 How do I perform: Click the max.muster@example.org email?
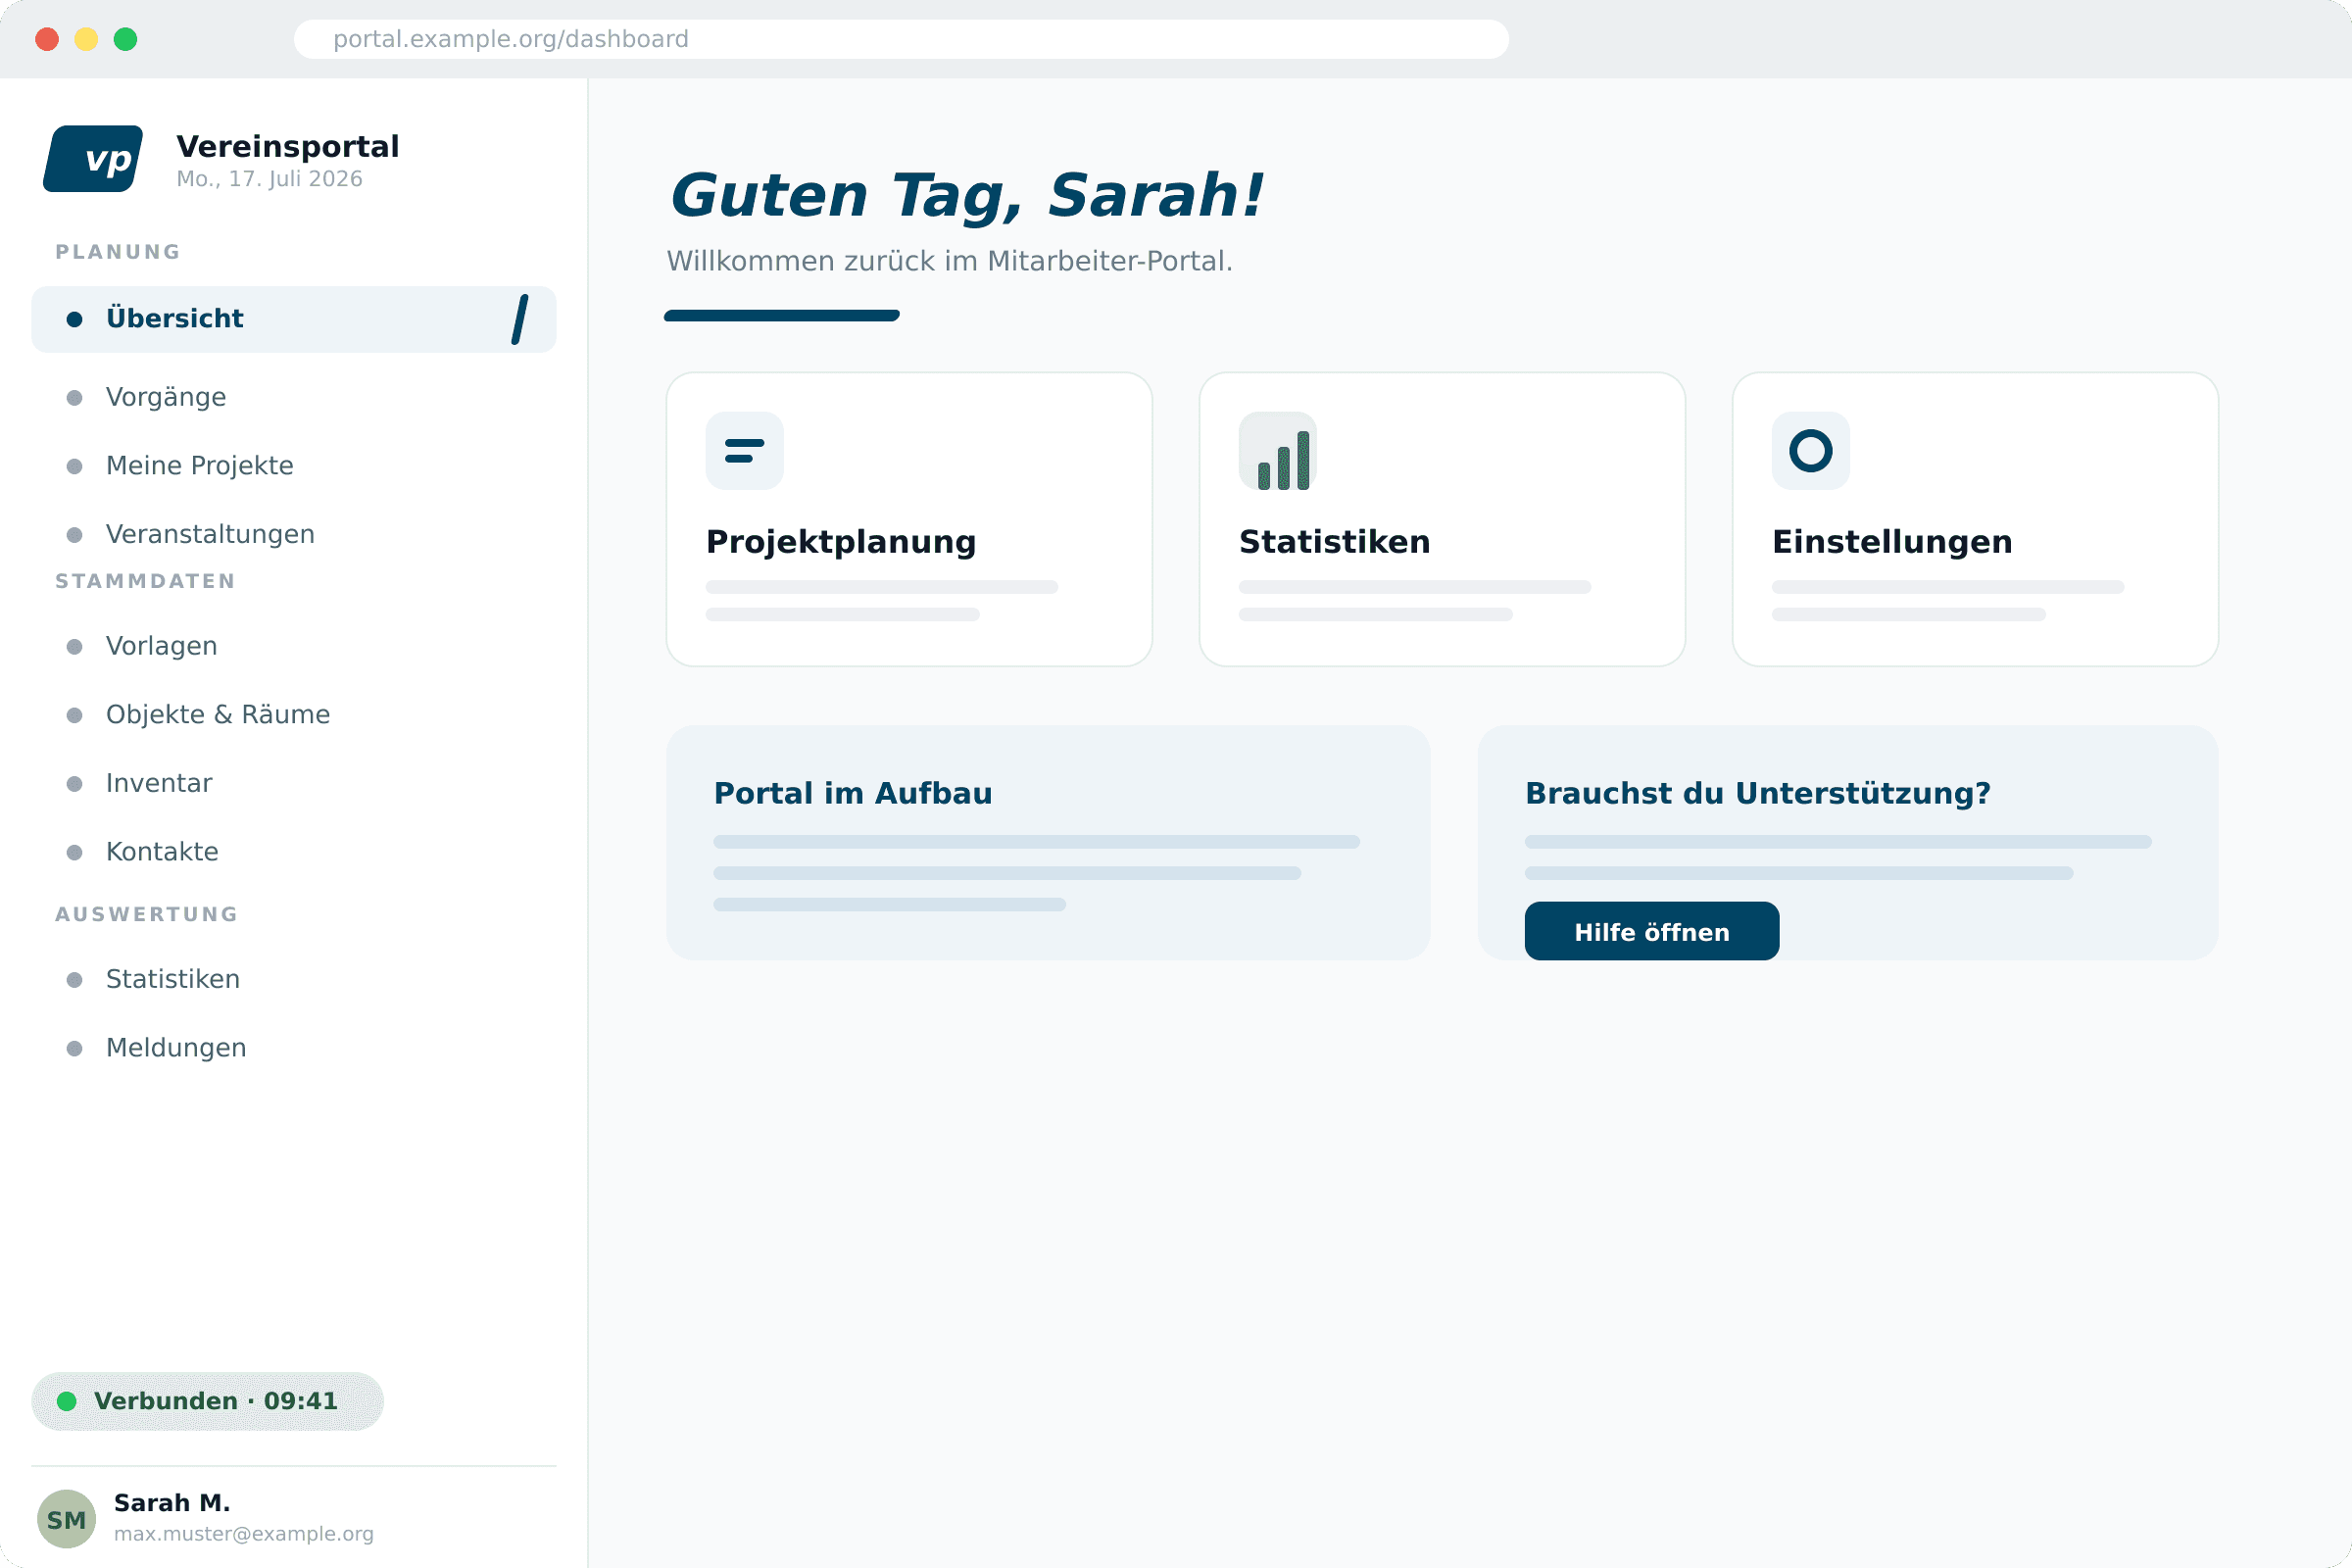244,1534
